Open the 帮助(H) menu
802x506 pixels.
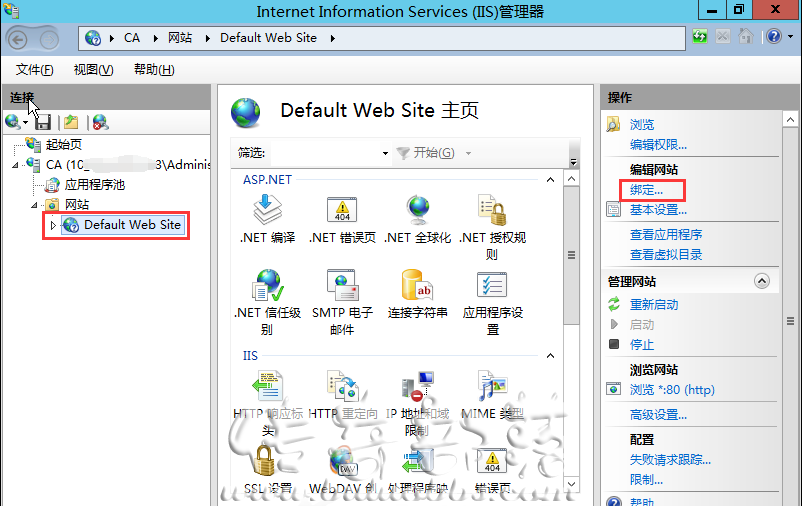tap(154, 70)
